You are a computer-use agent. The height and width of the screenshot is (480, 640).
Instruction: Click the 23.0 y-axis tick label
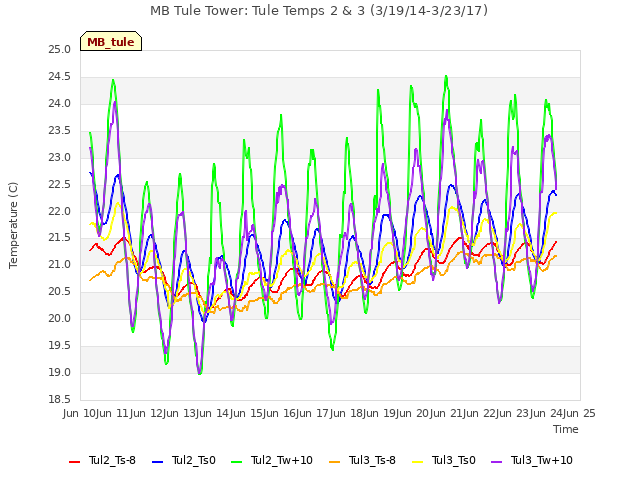tap(60, 158)
